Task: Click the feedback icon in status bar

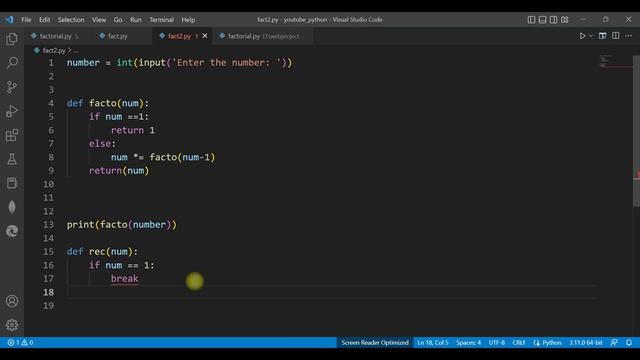Action: [x=614, y=342]
